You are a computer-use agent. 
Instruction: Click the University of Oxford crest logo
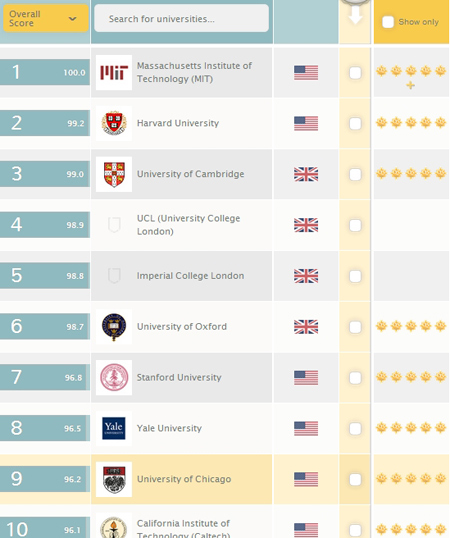(114, 327)
